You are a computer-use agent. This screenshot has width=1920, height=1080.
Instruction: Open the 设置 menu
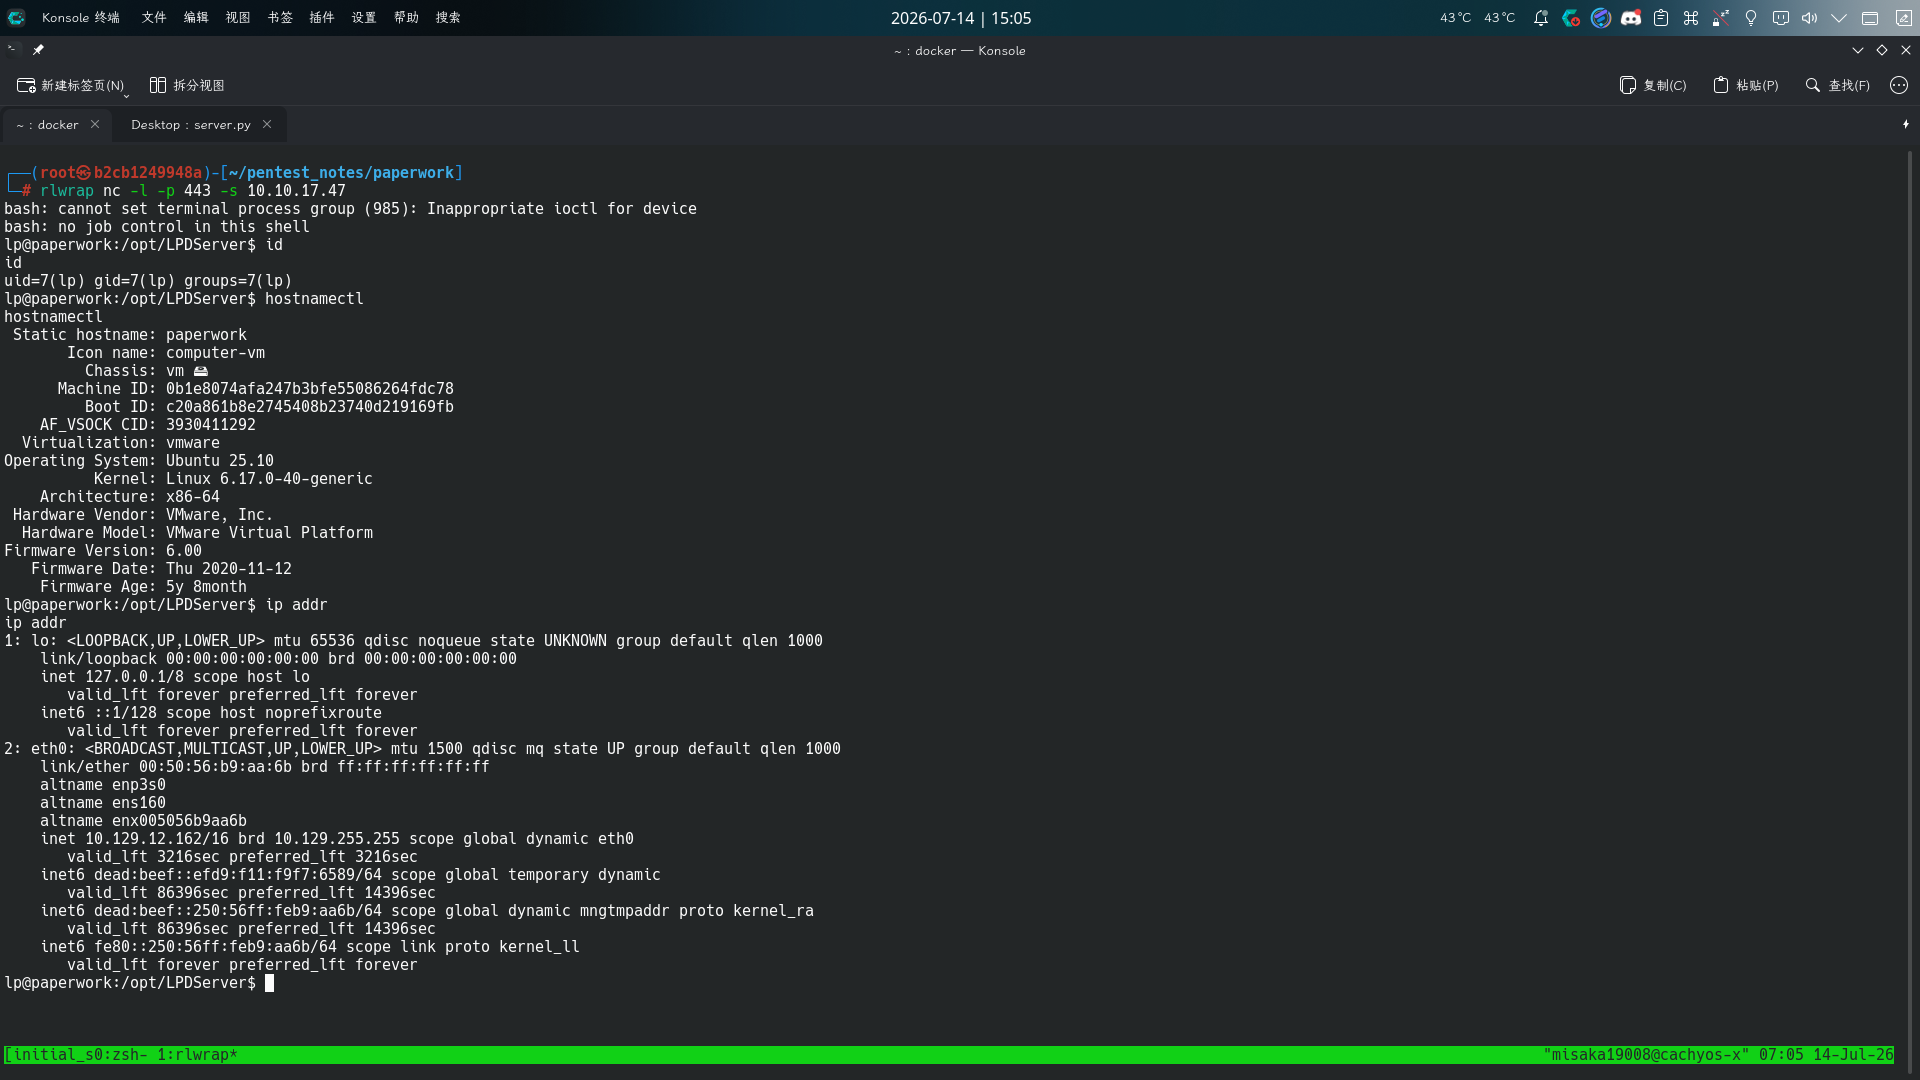point(364,18)
